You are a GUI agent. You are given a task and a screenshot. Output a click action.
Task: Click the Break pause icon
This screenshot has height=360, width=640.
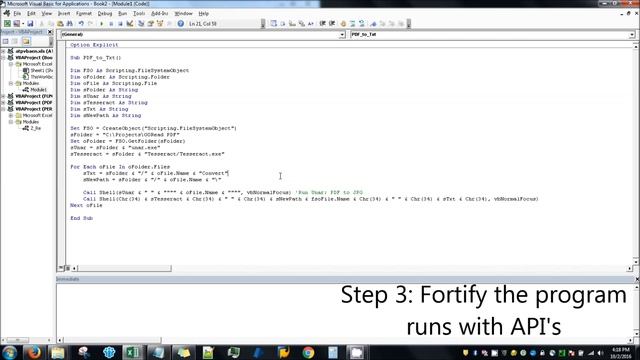111,24
